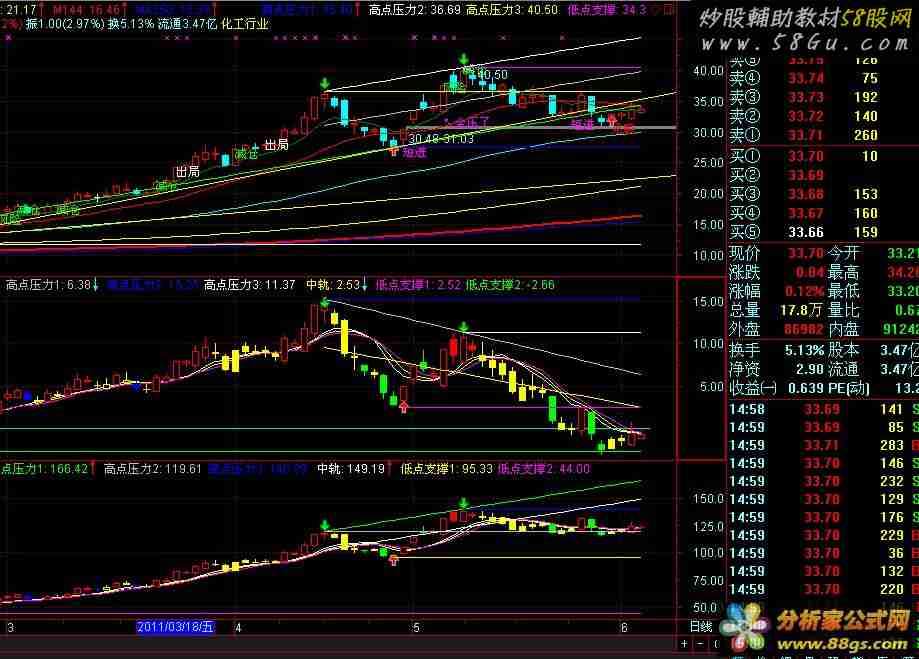Click the 5.00 axis label in middle pane
The width and height of the screenshot is (919, 659).
(712, 387)
